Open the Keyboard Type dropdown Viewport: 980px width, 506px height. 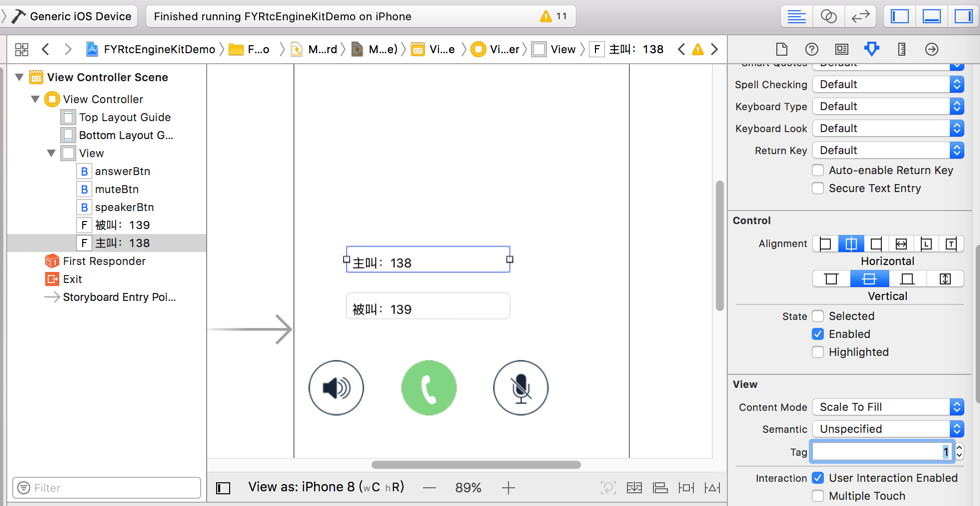pyautogui.click(x=888, y=106)
